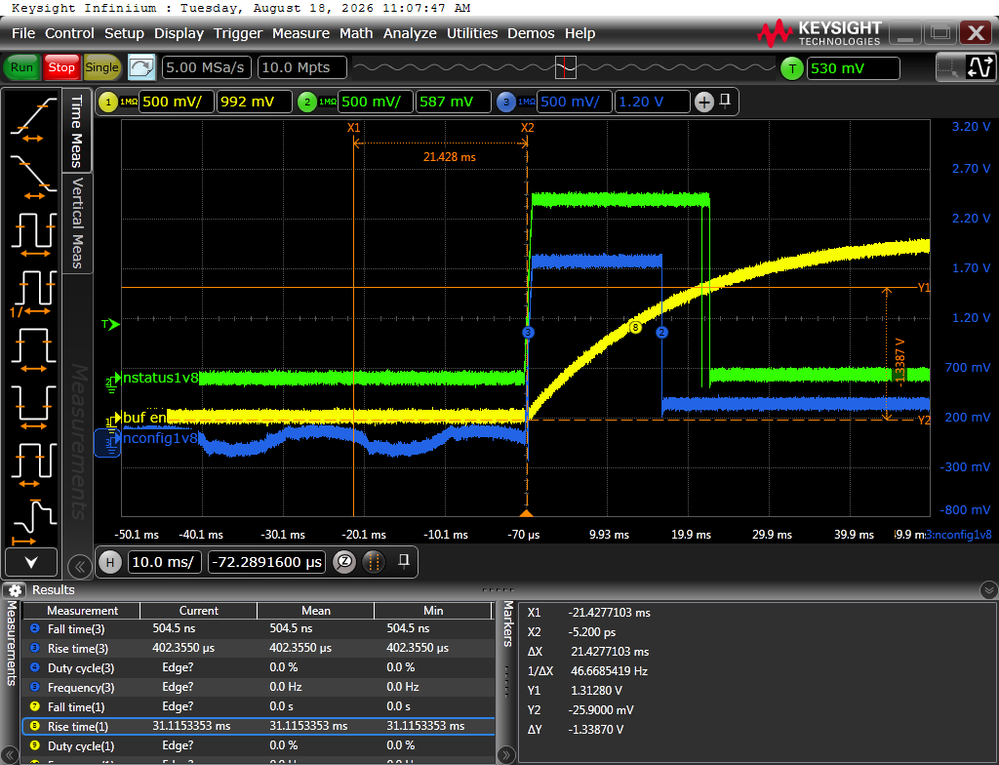
Task: Click the horizontal H button
Action: pos(110,562)
